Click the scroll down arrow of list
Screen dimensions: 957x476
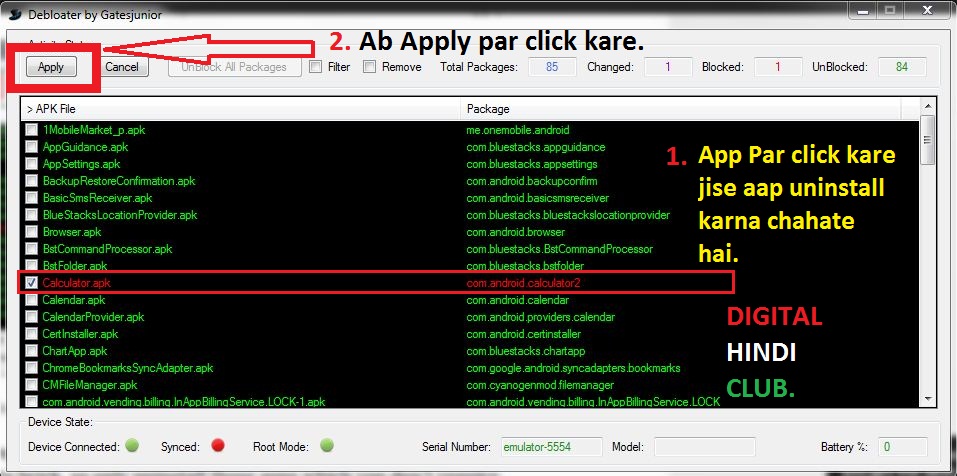coord(928,399)
